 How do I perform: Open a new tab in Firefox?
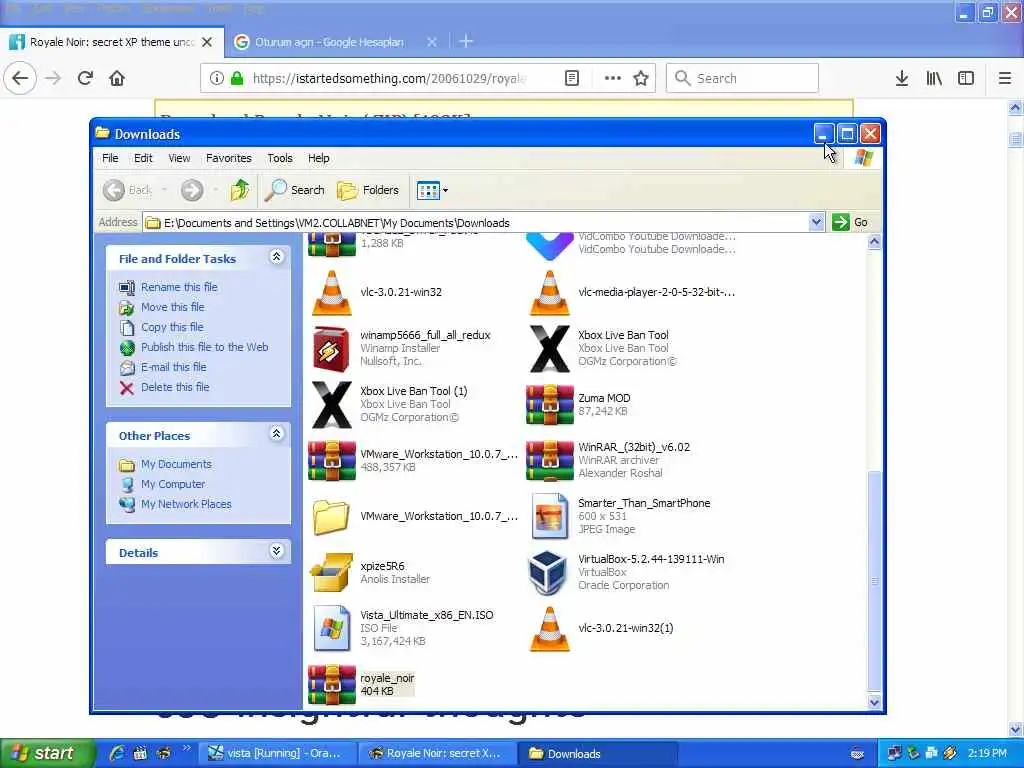(x=466, y=42)
